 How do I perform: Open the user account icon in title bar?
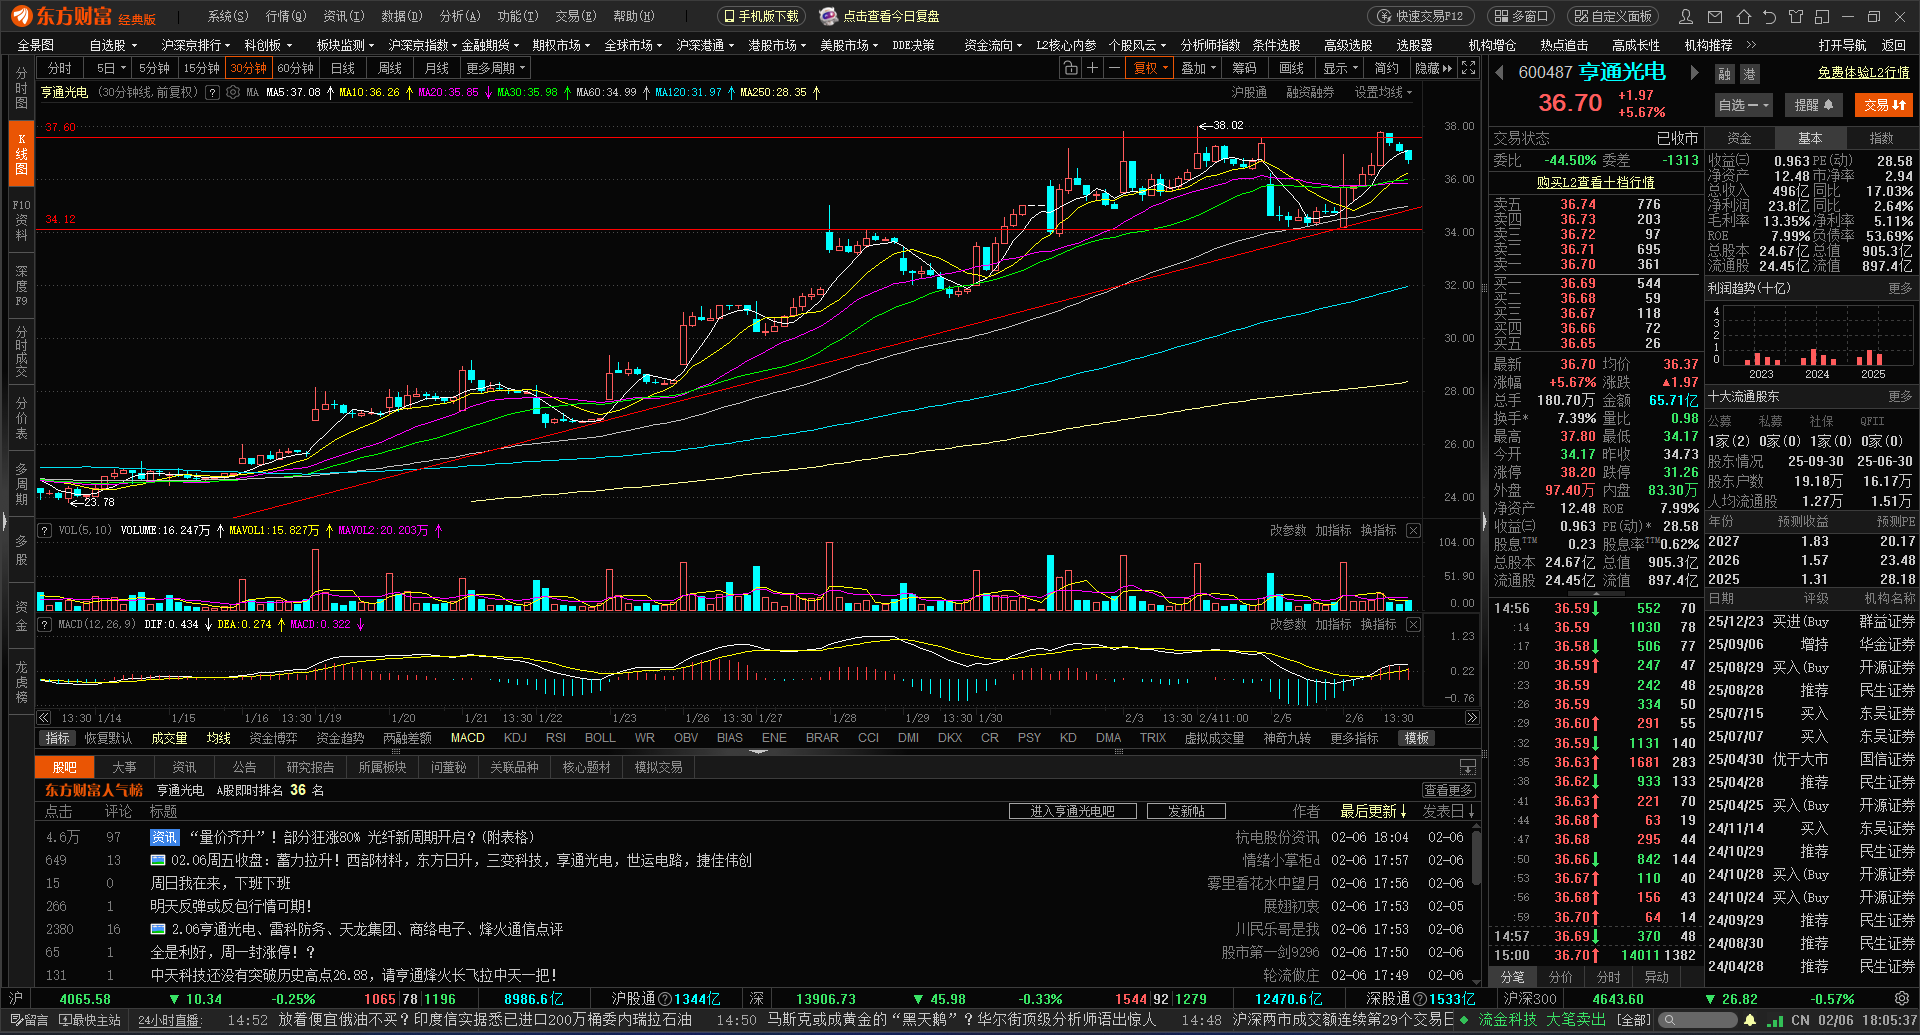point(1686,16)
